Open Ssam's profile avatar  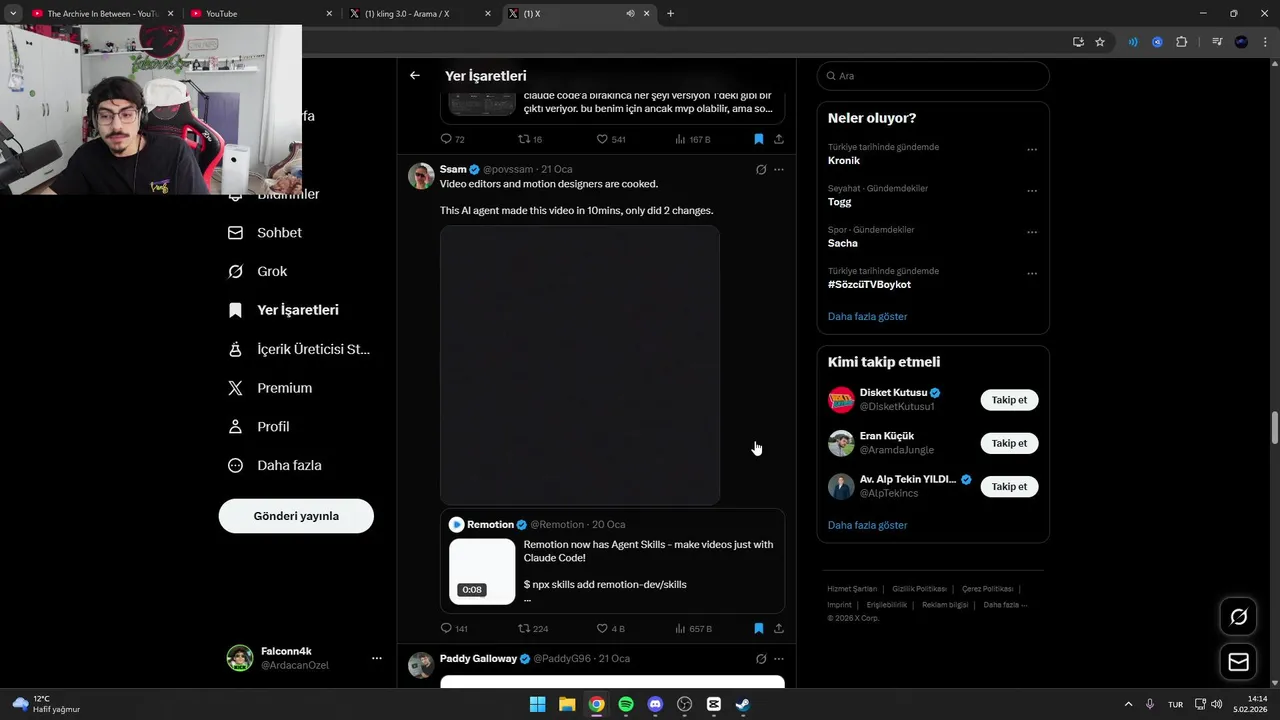coord(421,176)
